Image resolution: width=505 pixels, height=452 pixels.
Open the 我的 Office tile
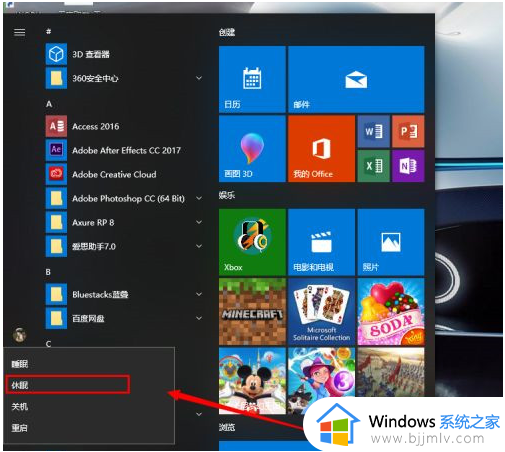[321, 149]
